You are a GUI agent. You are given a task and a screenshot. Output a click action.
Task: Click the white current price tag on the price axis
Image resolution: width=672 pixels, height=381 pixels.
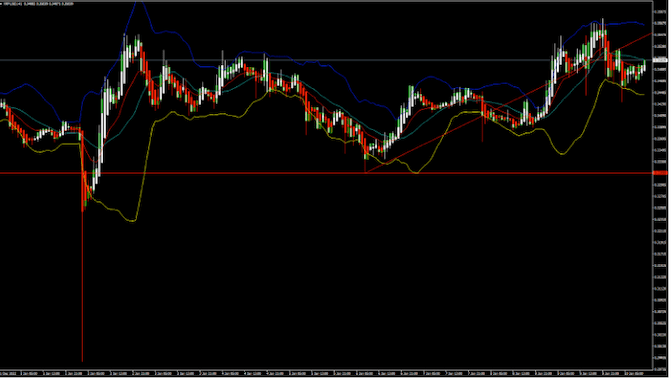click(x=660, y=60)
